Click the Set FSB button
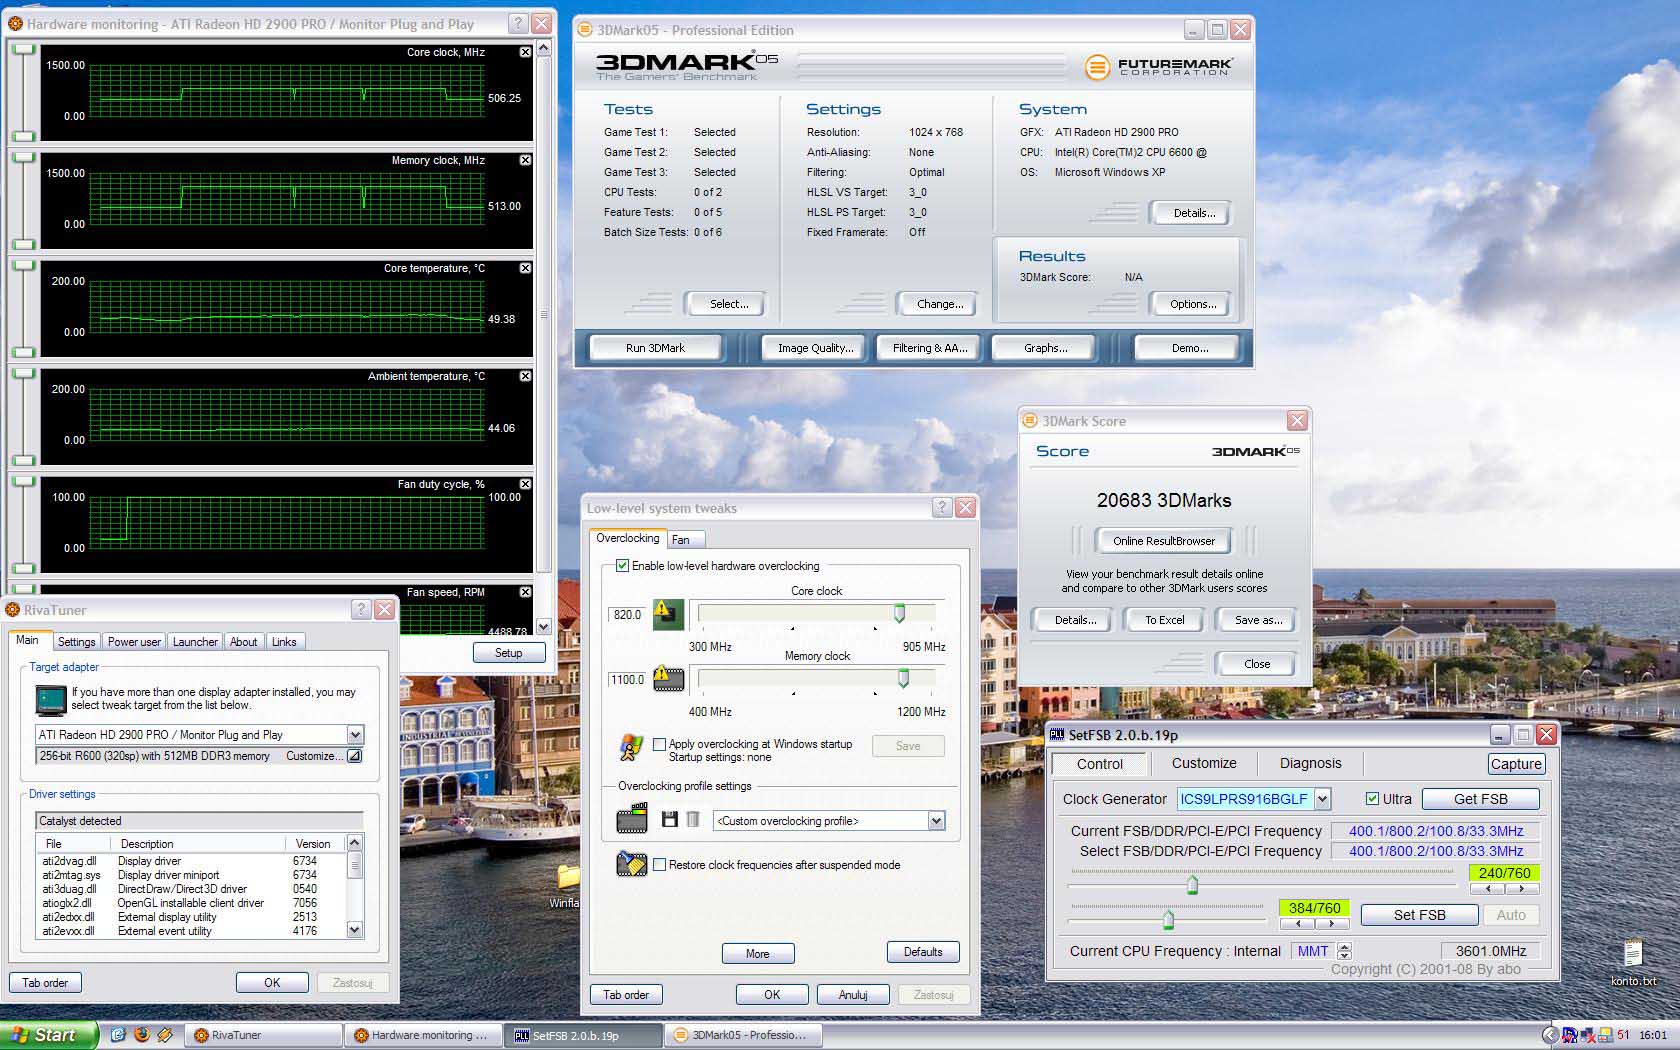1680x1050 pixels. pyautogui.click(x=1419, y=915)
